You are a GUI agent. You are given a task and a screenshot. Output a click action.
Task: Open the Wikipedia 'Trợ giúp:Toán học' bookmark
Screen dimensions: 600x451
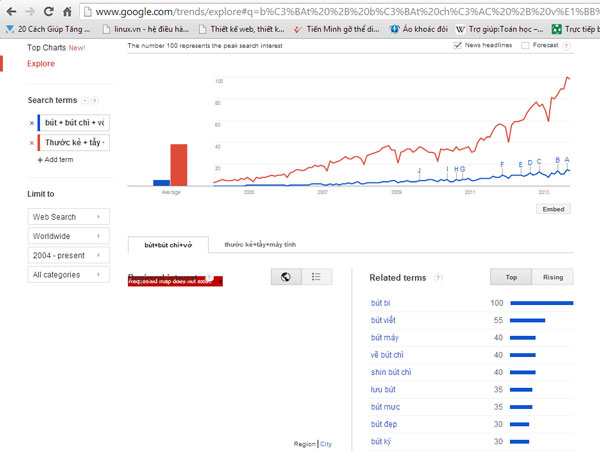click(499, 29)
